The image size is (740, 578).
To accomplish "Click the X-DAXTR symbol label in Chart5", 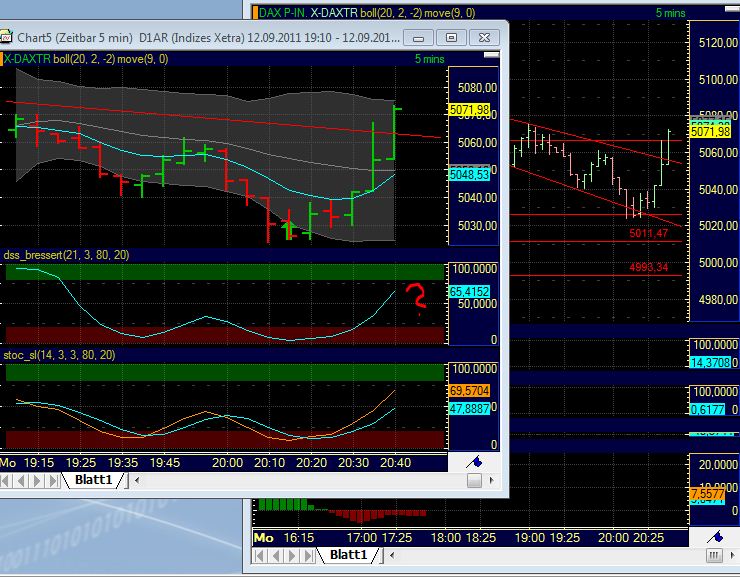I will point(27,59).
